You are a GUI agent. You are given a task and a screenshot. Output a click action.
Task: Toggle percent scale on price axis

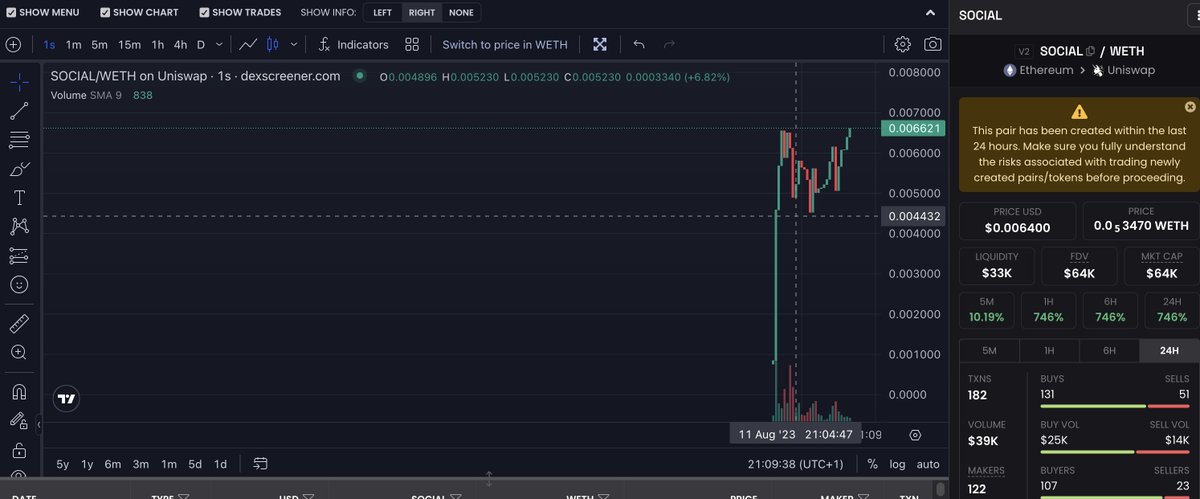coord(872,464)
